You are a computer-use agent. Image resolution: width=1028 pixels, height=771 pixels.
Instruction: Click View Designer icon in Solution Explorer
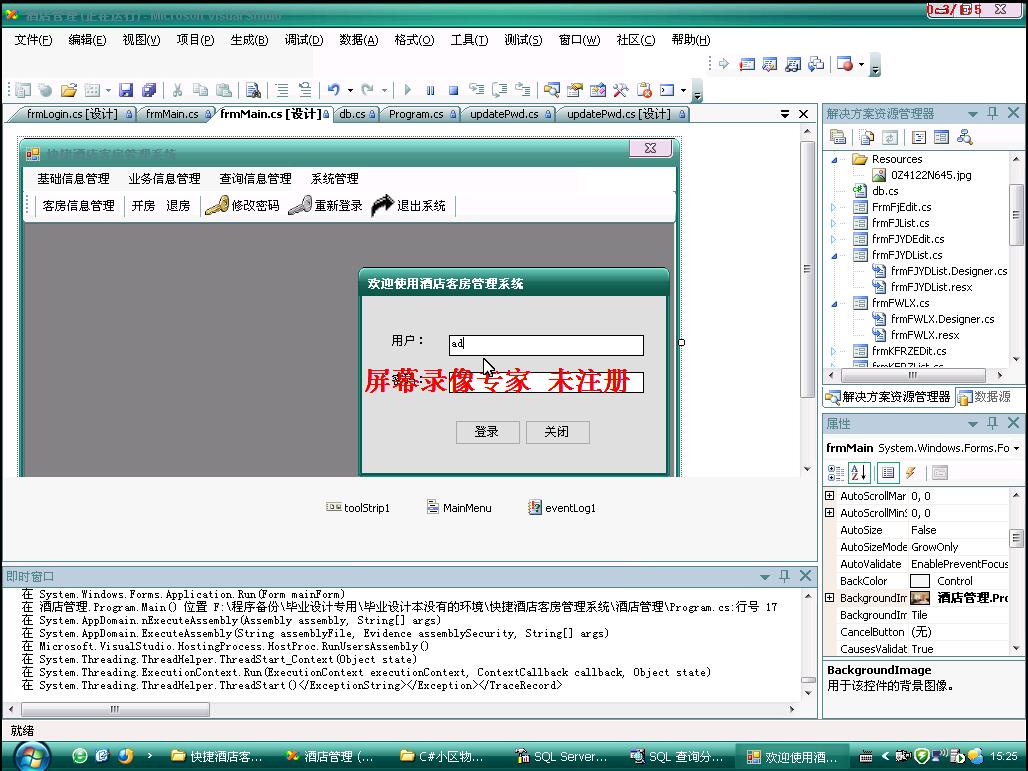click(x=941, y=137)
